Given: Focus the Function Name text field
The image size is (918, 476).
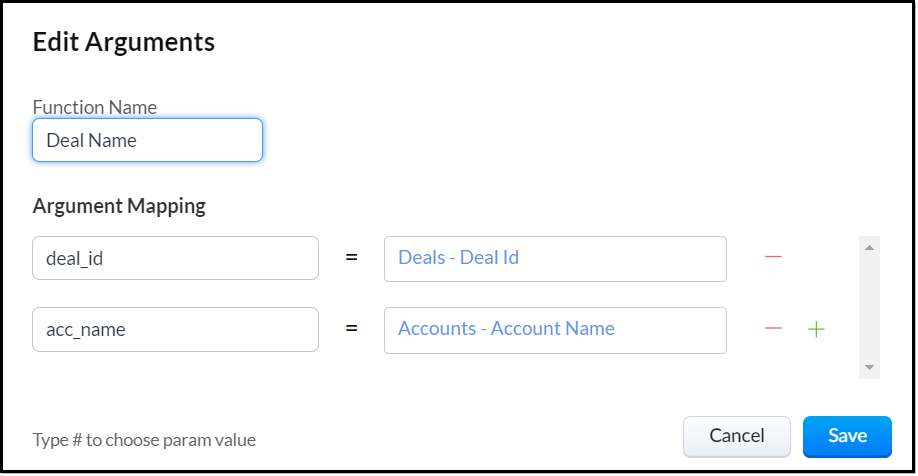Looking at the screenshot, I should tap(147, 141).
